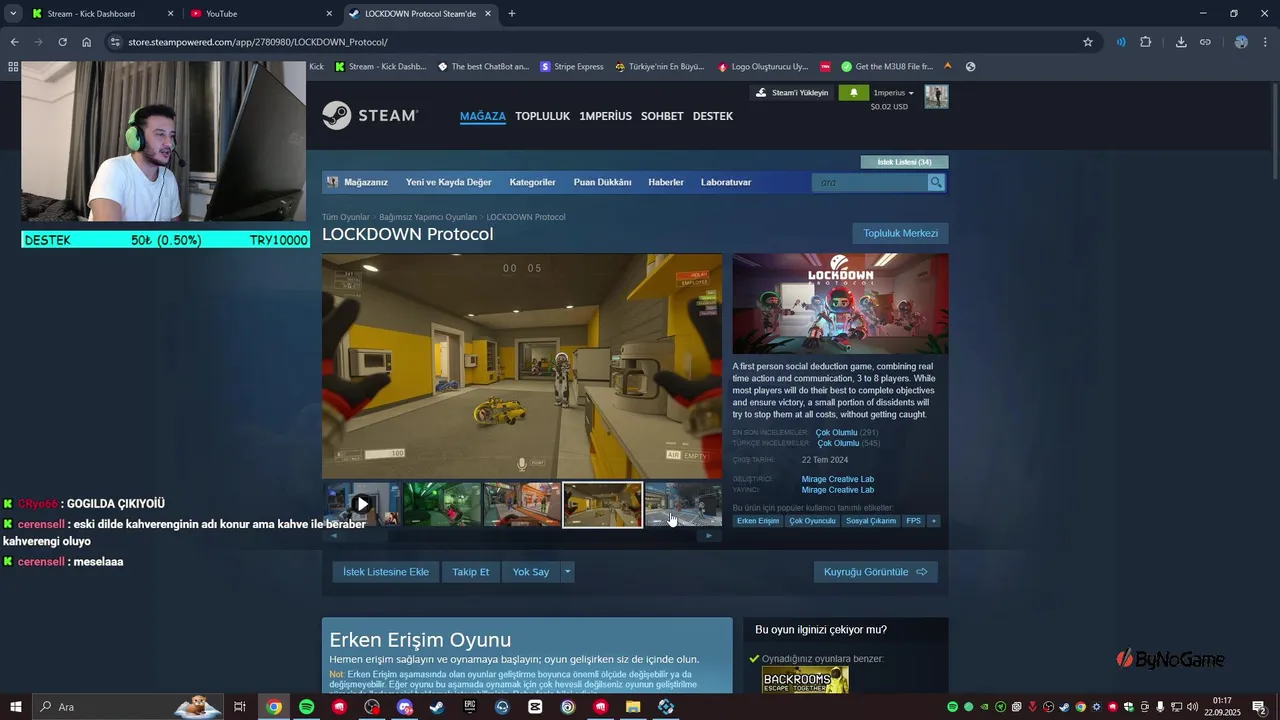Click the plus tag button

point(934,521)
